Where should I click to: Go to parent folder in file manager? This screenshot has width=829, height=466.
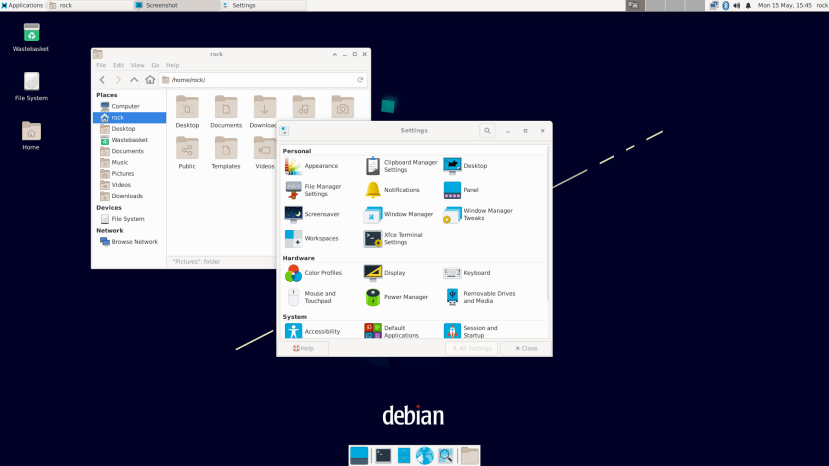134,80
